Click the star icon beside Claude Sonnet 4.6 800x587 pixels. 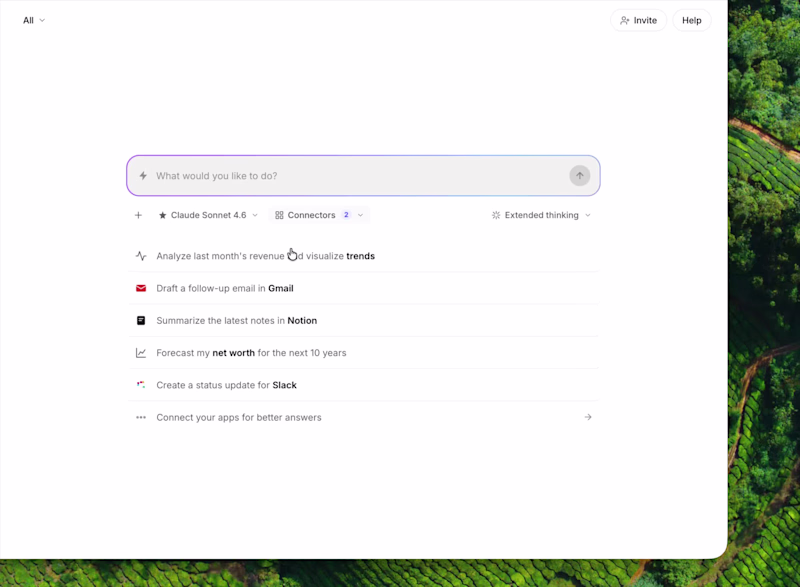coord(162,215)
